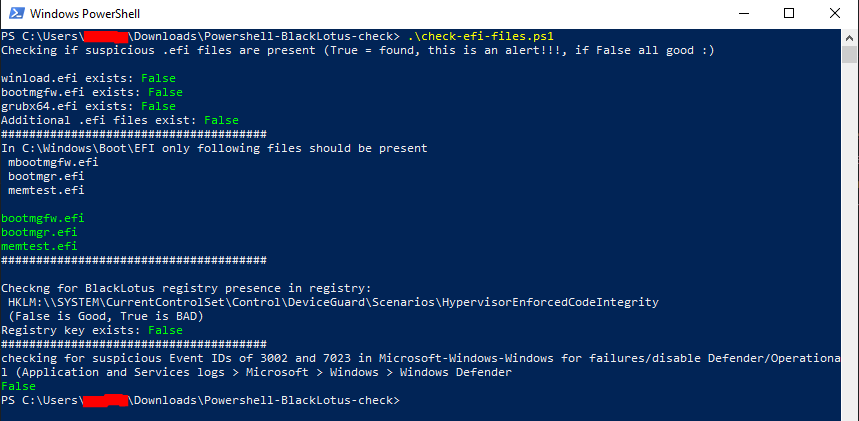Click 'grubx64.efi exists: False' line
The image size is (859, 421).
click(88, 106)
